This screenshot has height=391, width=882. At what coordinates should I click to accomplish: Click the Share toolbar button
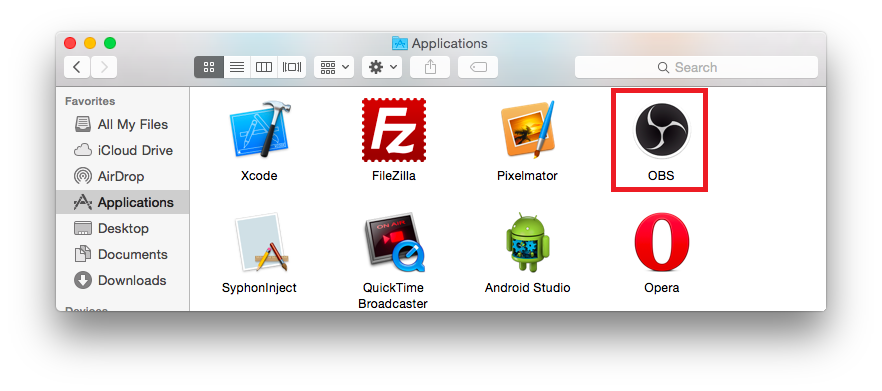[x=430, y=68]
